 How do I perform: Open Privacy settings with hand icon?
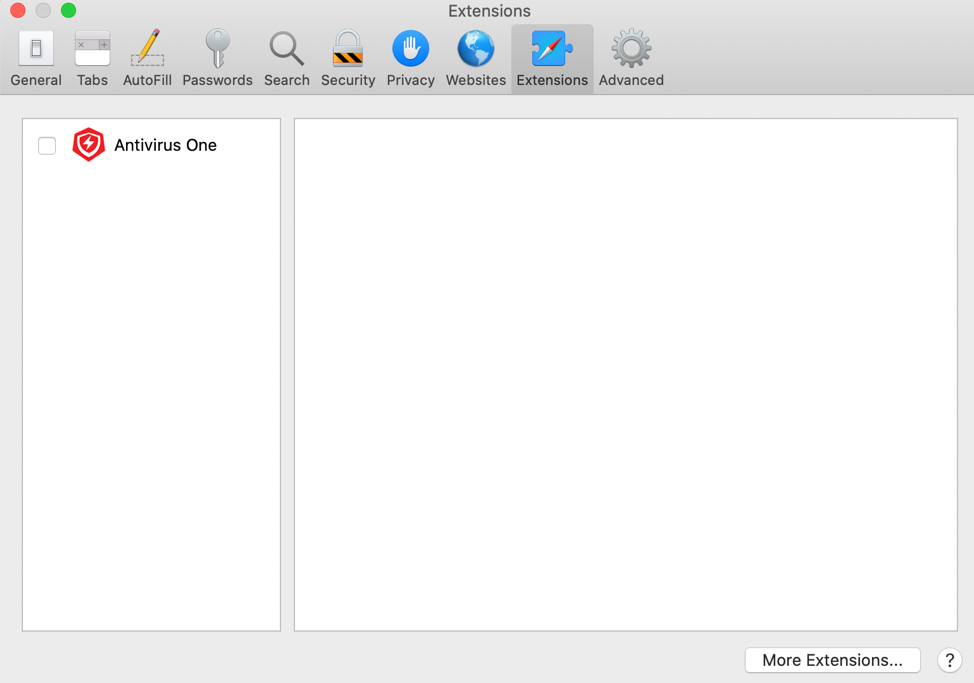click(x=410, y=59)
